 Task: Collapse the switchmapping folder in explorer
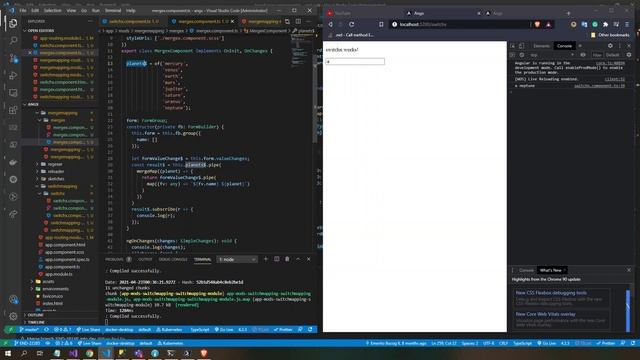pyautogui.click(x=62, y=186)
